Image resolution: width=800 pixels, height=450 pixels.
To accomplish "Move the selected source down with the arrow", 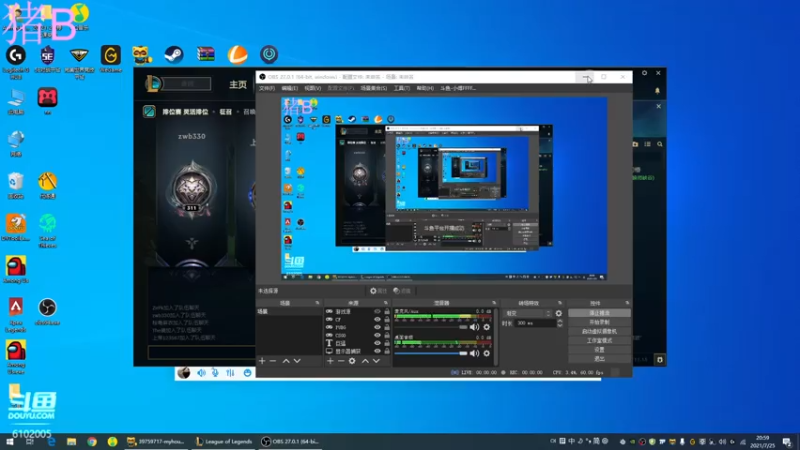I will 376,361.
